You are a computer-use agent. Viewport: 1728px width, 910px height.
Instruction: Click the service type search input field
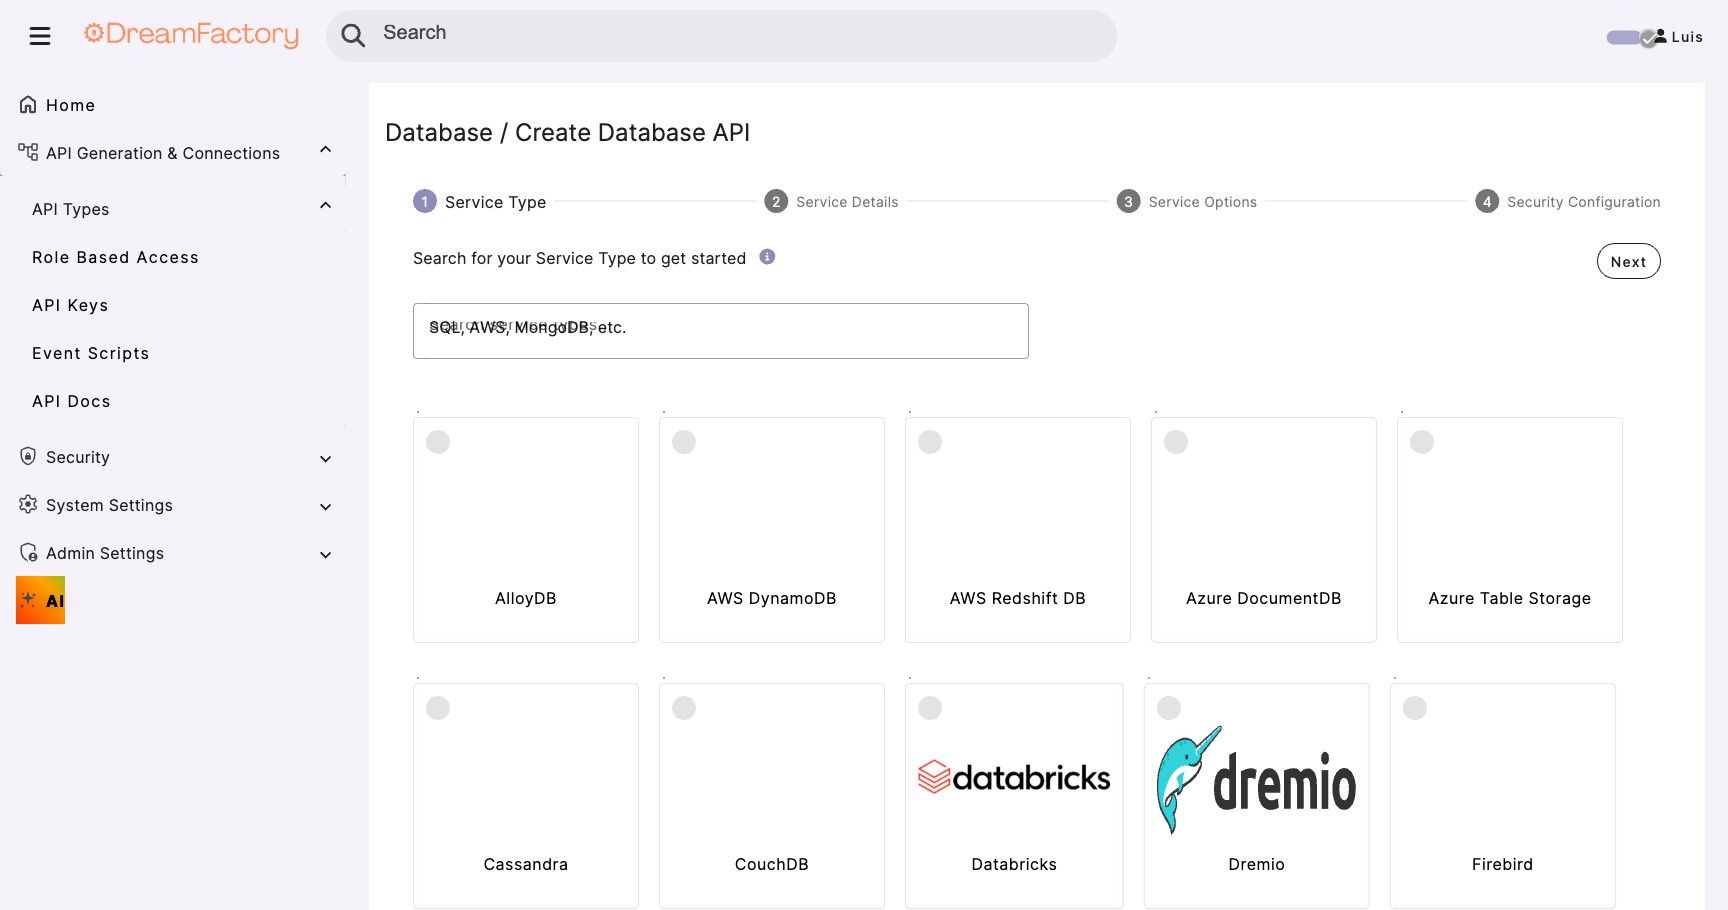pyautogui.click(x=720, y=330)
